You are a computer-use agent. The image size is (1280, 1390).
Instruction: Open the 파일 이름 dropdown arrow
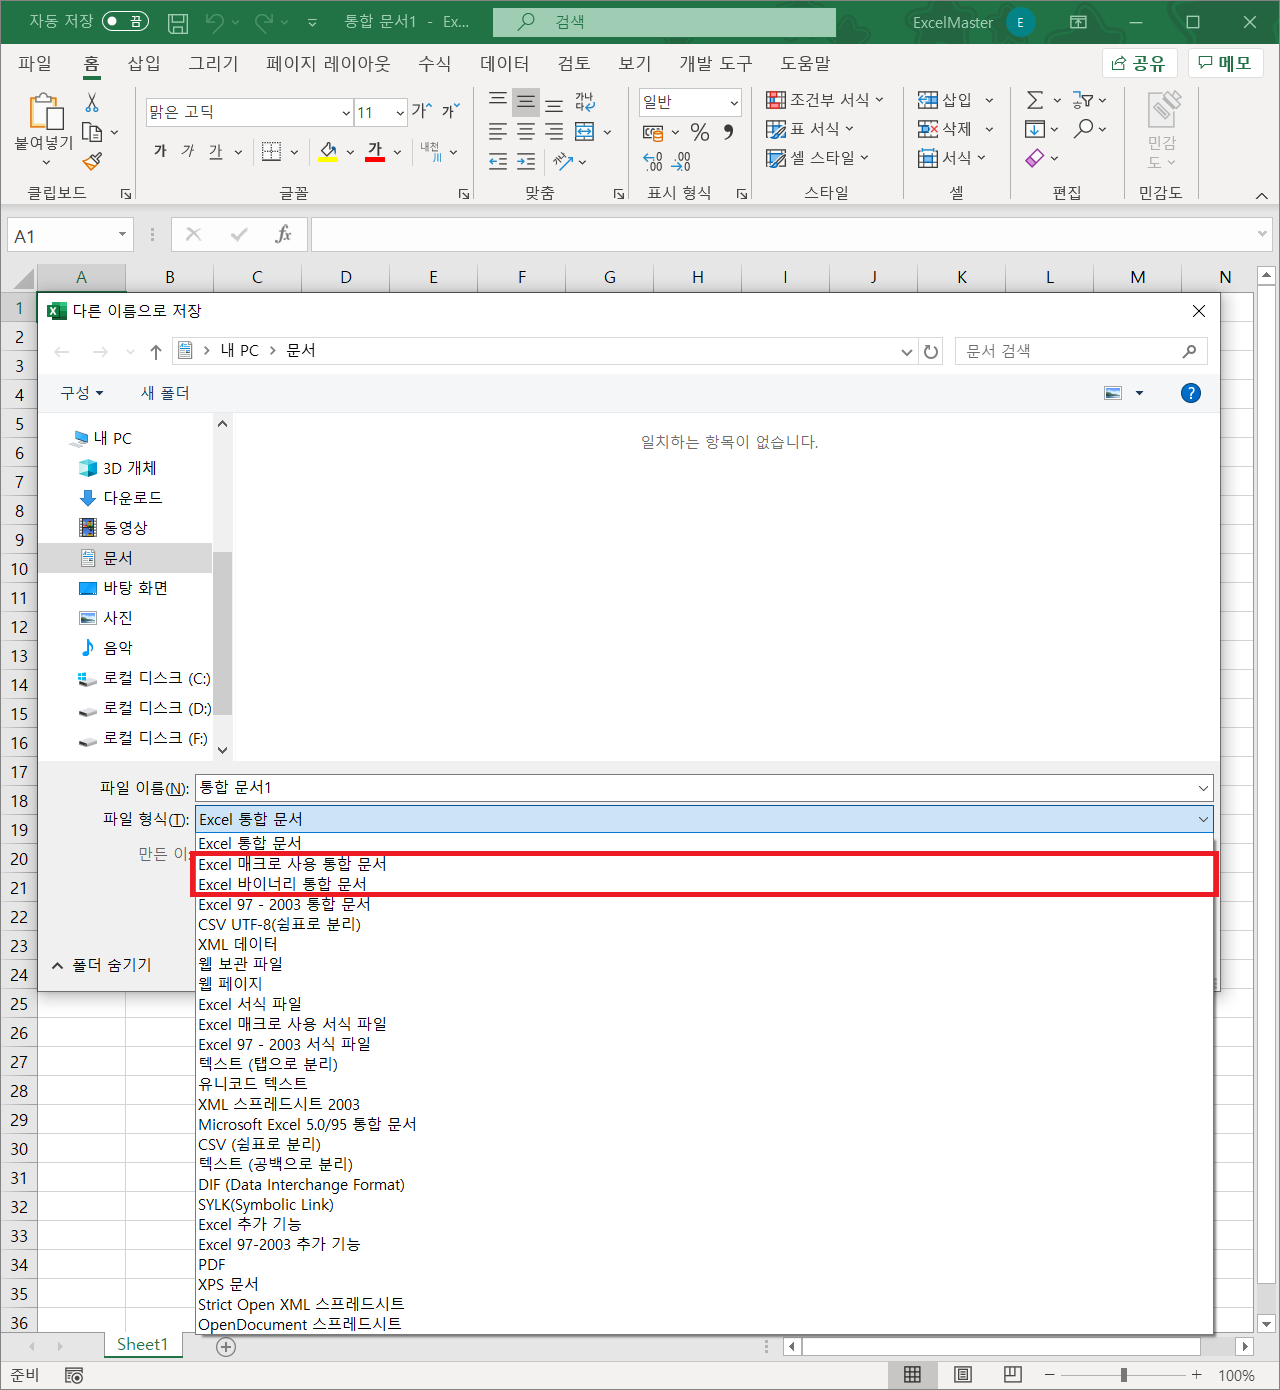pos(1202,788)
